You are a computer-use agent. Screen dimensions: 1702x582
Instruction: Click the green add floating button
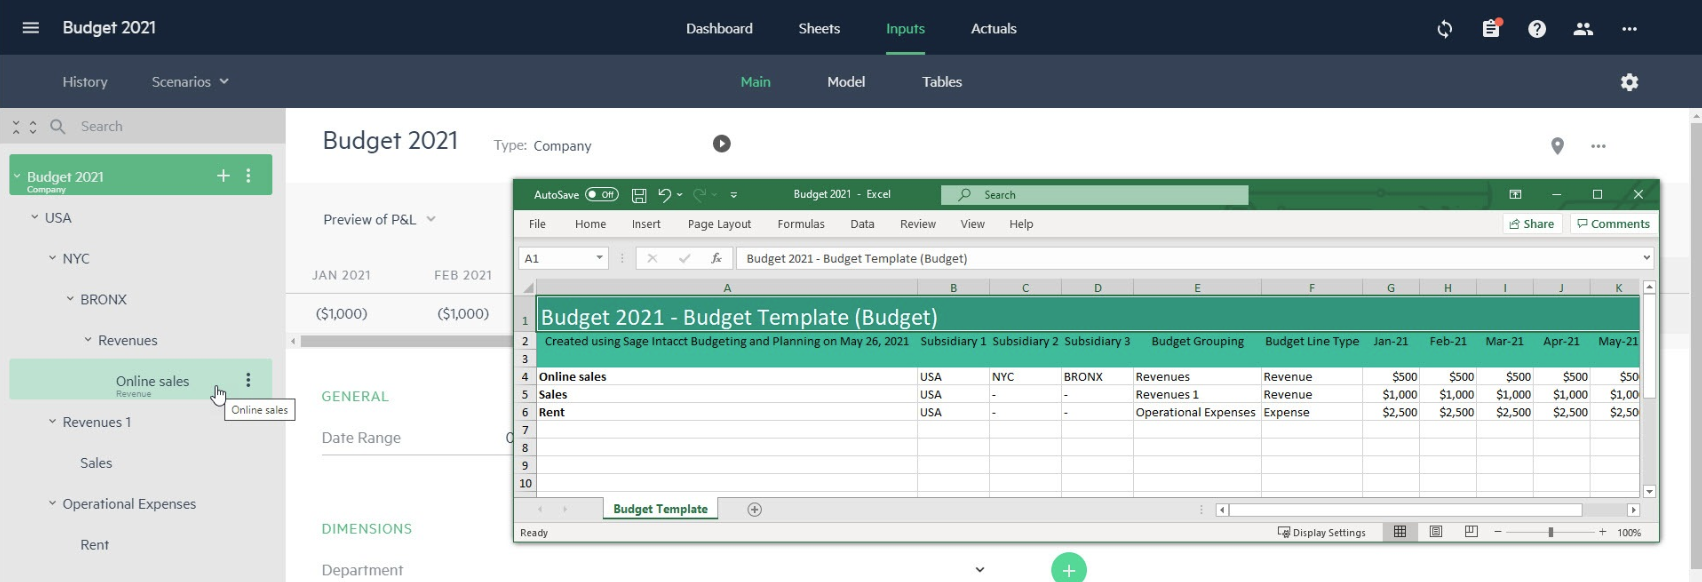pos(1069,568)
